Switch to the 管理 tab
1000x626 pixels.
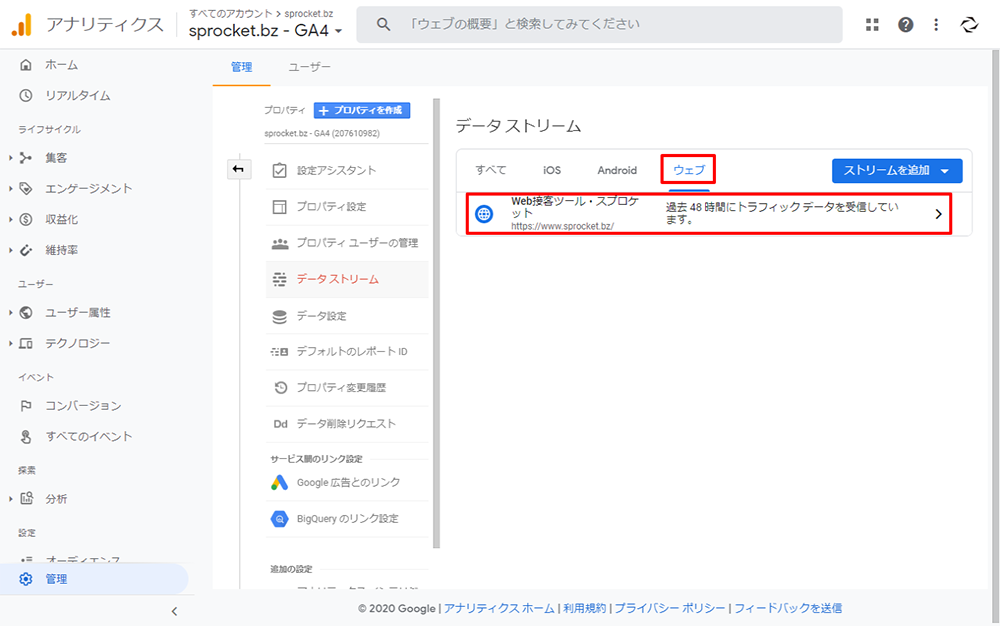click(241, 68)
